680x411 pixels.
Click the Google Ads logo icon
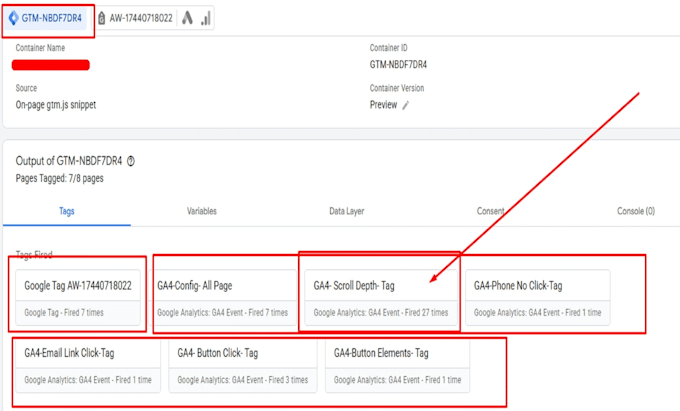[187, 18]
